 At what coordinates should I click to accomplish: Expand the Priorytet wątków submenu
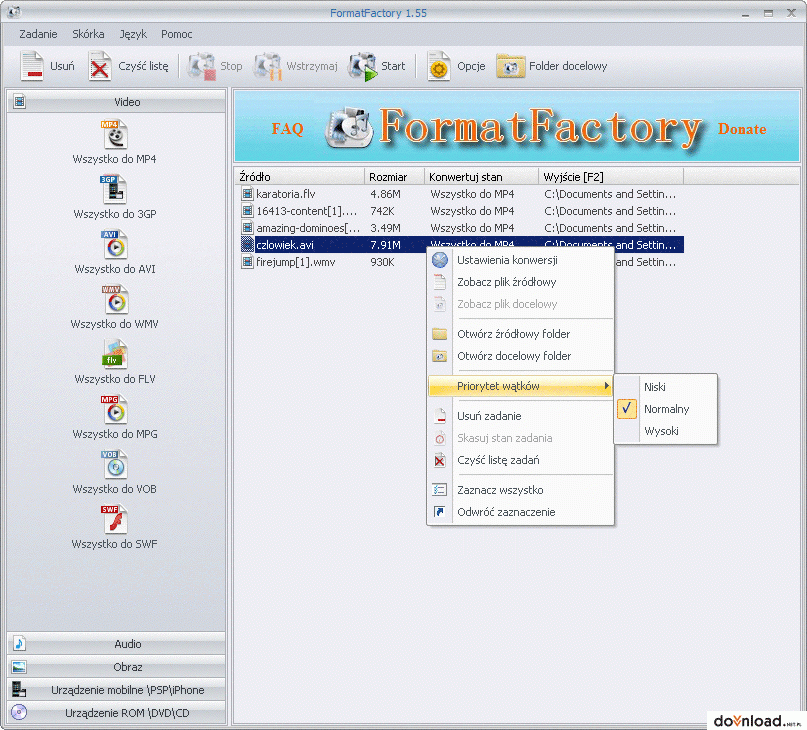(x=520, y=386)
